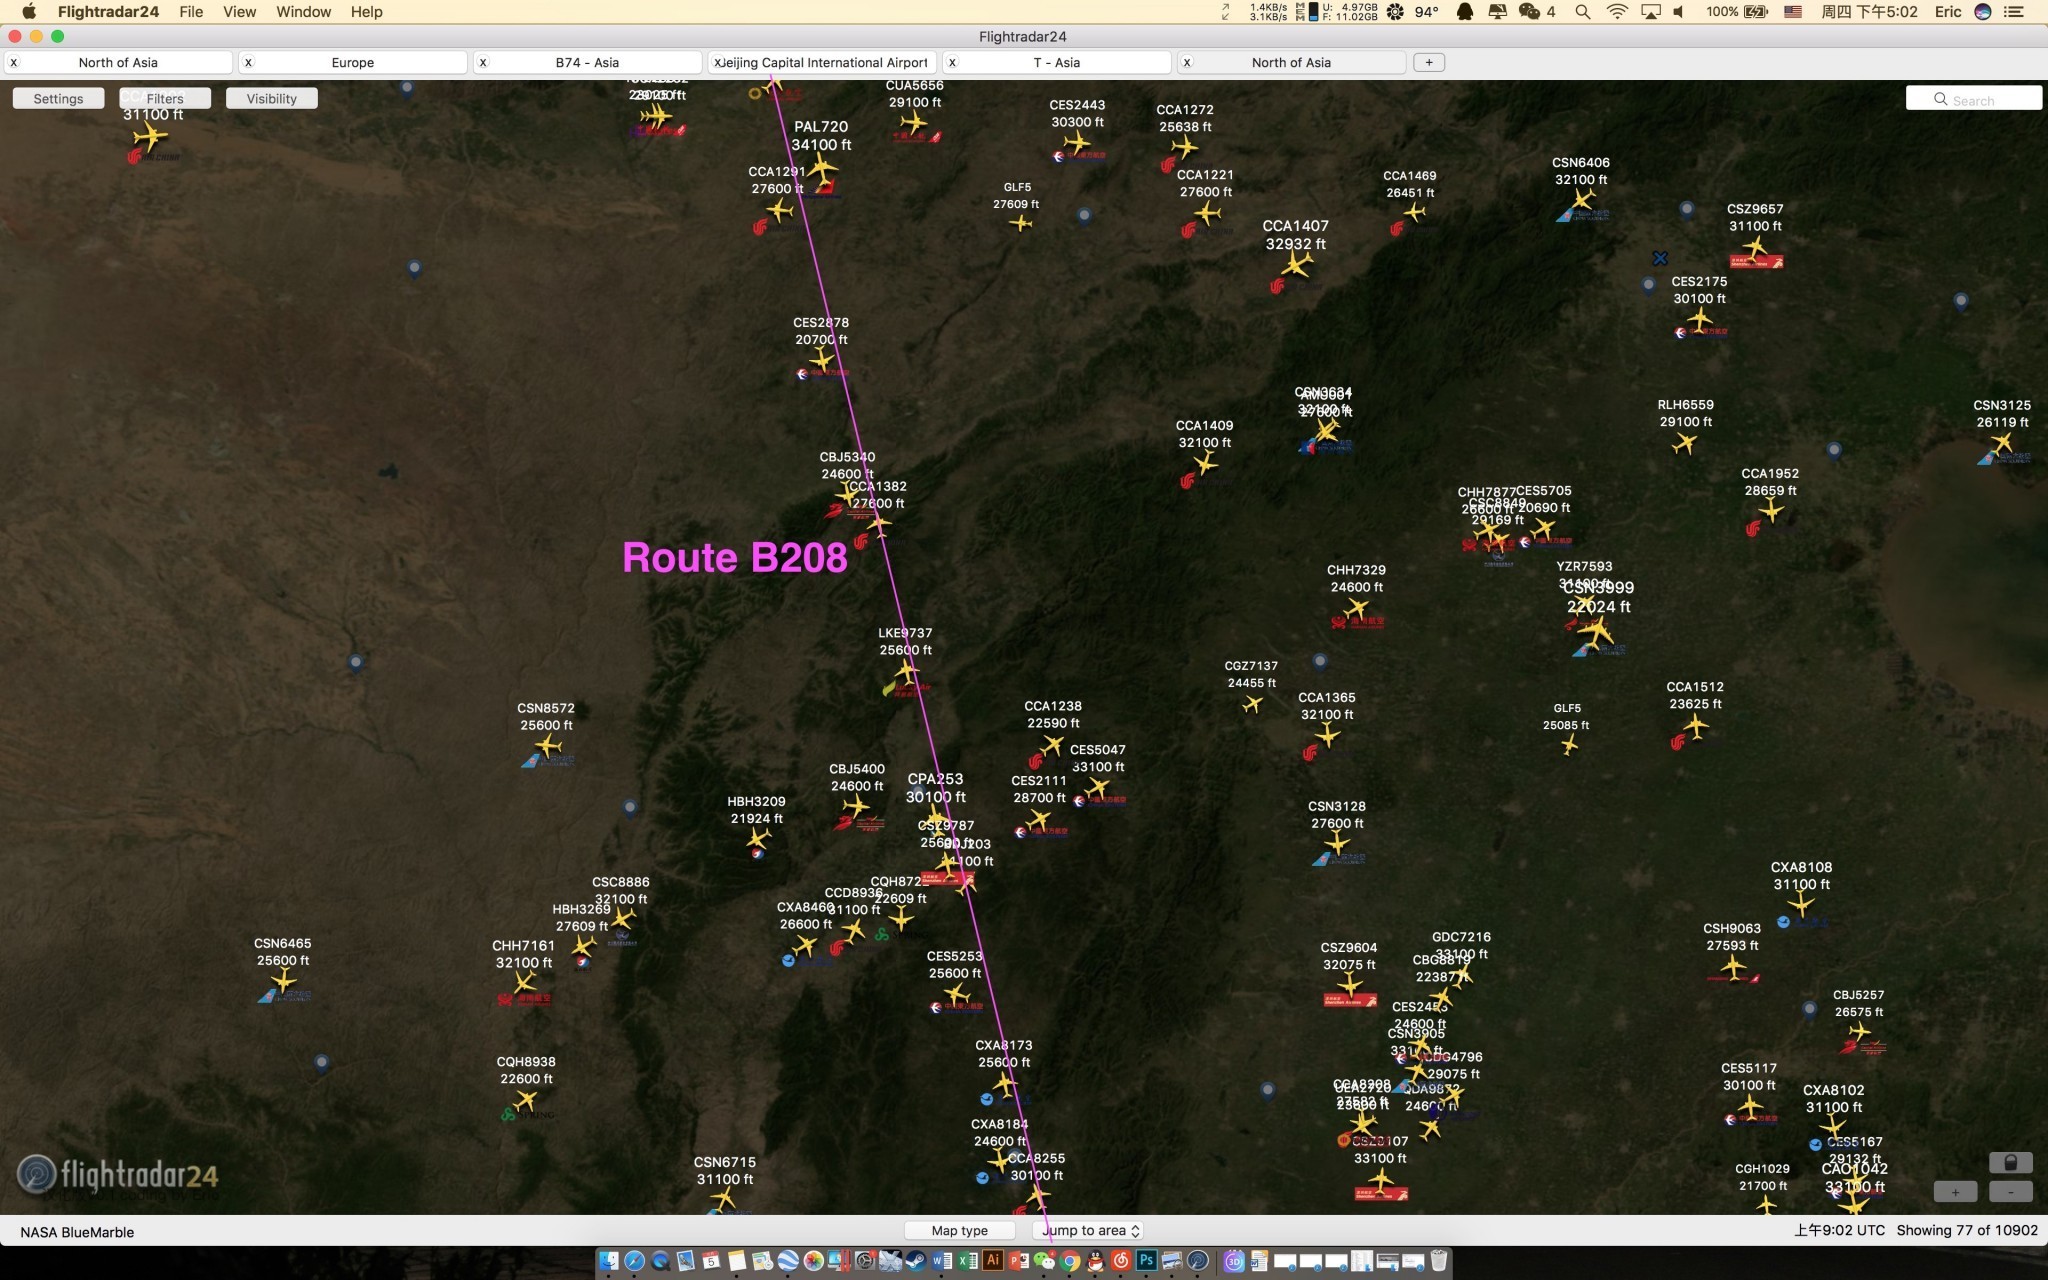Click the CCA1272 plane icon
This screenshot has height=1280, width=2048.
coord(1184,147)
